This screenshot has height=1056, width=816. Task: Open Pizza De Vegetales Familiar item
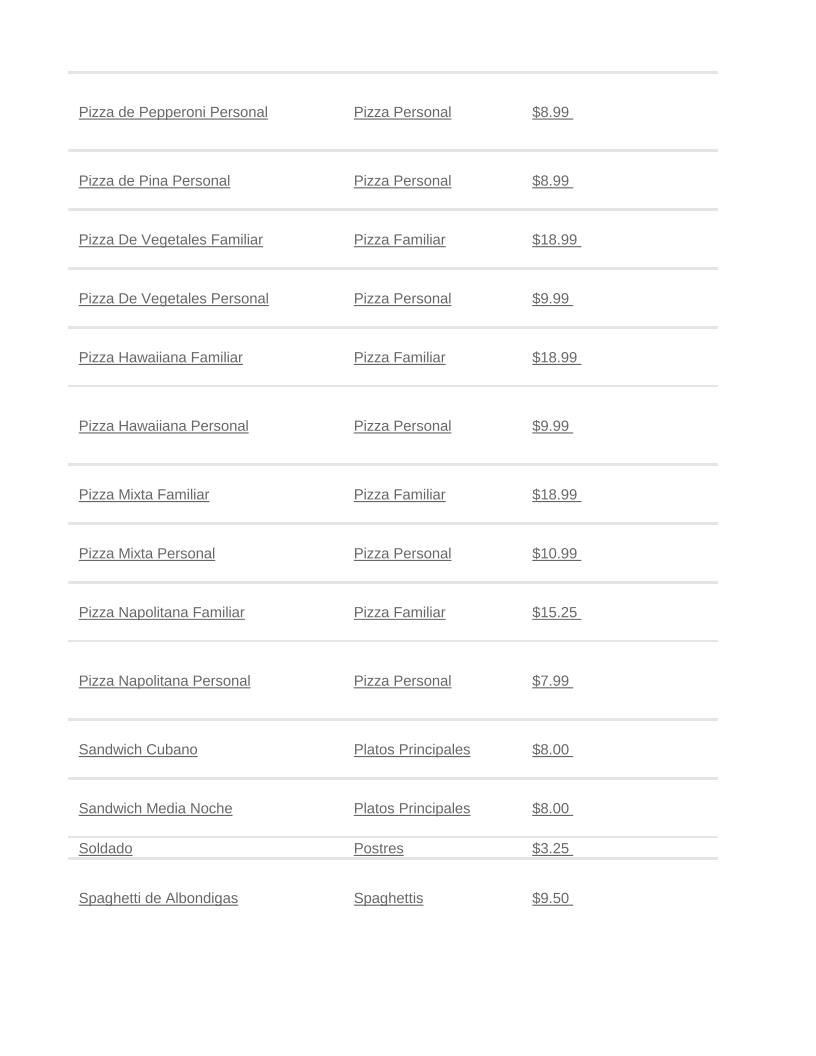[170, 240]
